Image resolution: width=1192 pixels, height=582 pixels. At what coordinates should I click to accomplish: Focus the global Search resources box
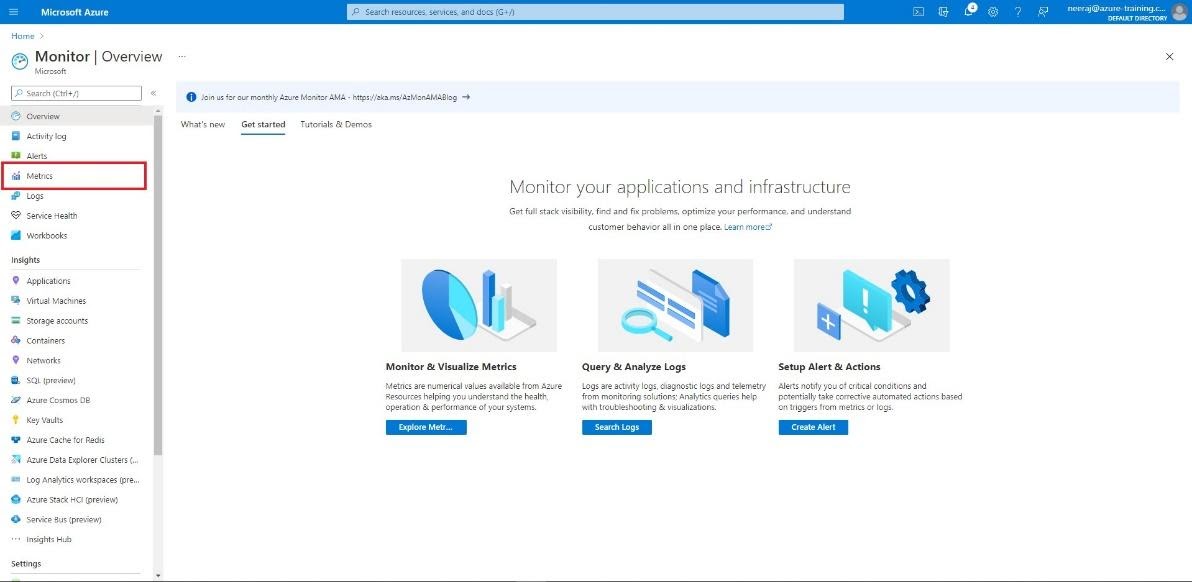tap(595, 12)
